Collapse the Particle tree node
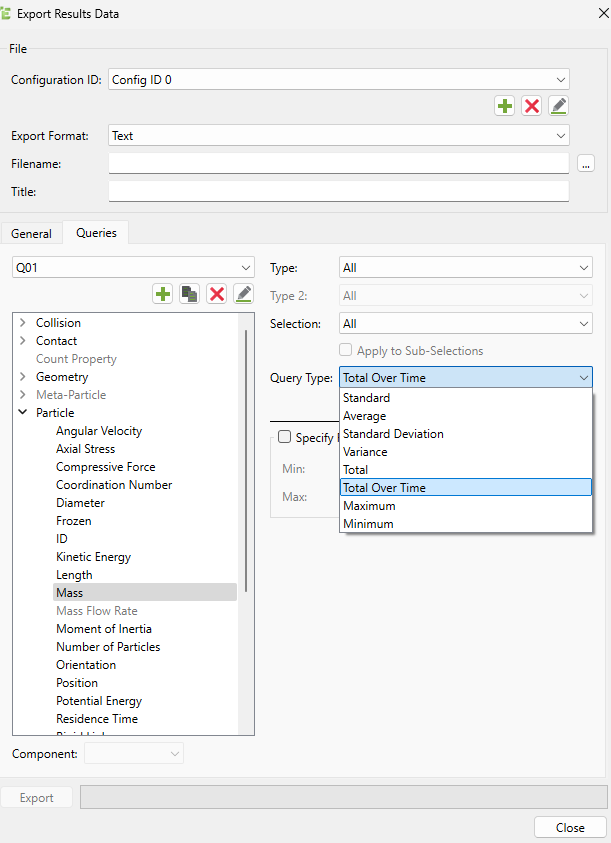The width and height of the screenshot is (611, 843). tap(23, 412)
